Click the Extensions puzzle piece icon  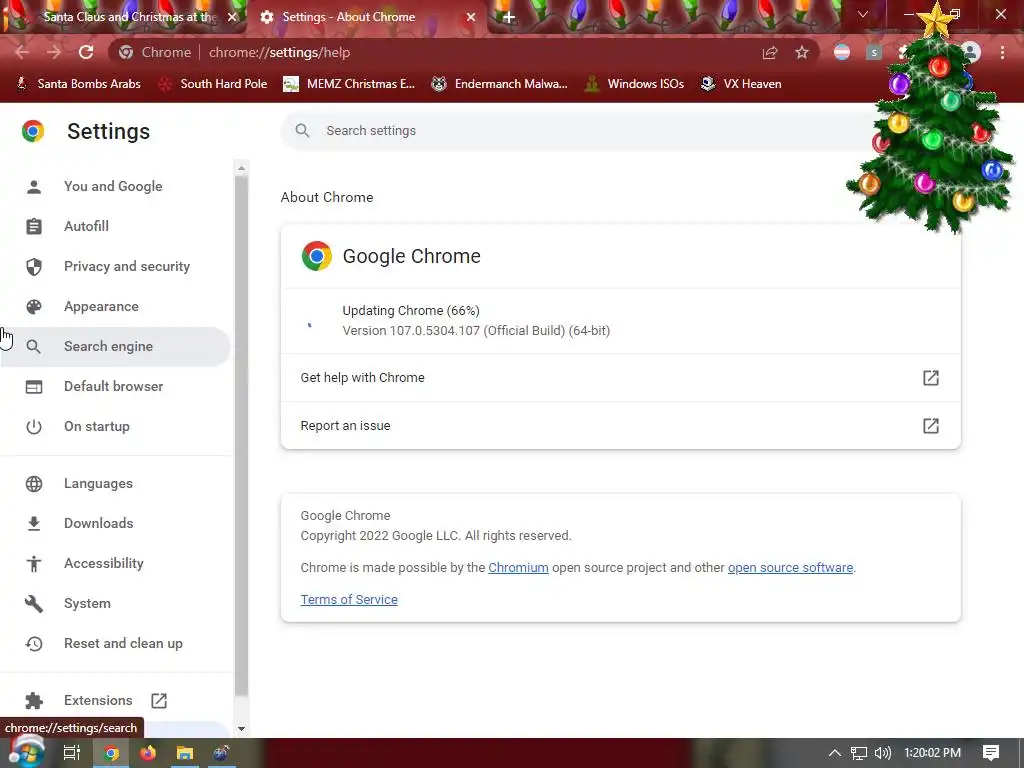[34, 701]
